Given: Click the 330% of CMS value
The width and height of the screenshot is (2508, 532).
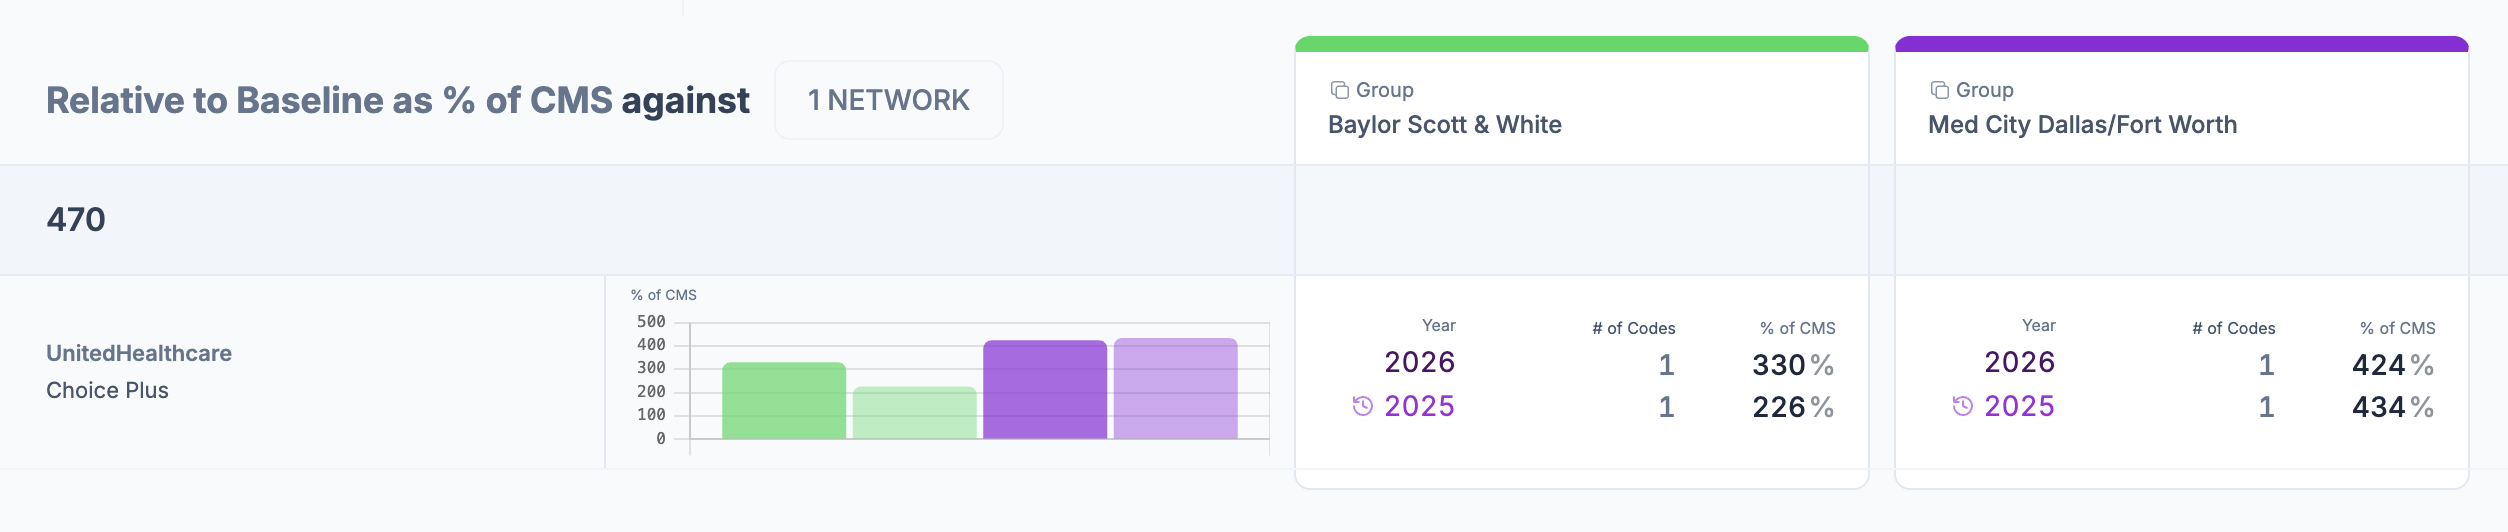Looking at the screenshot, I should [x=1793, y=365].
